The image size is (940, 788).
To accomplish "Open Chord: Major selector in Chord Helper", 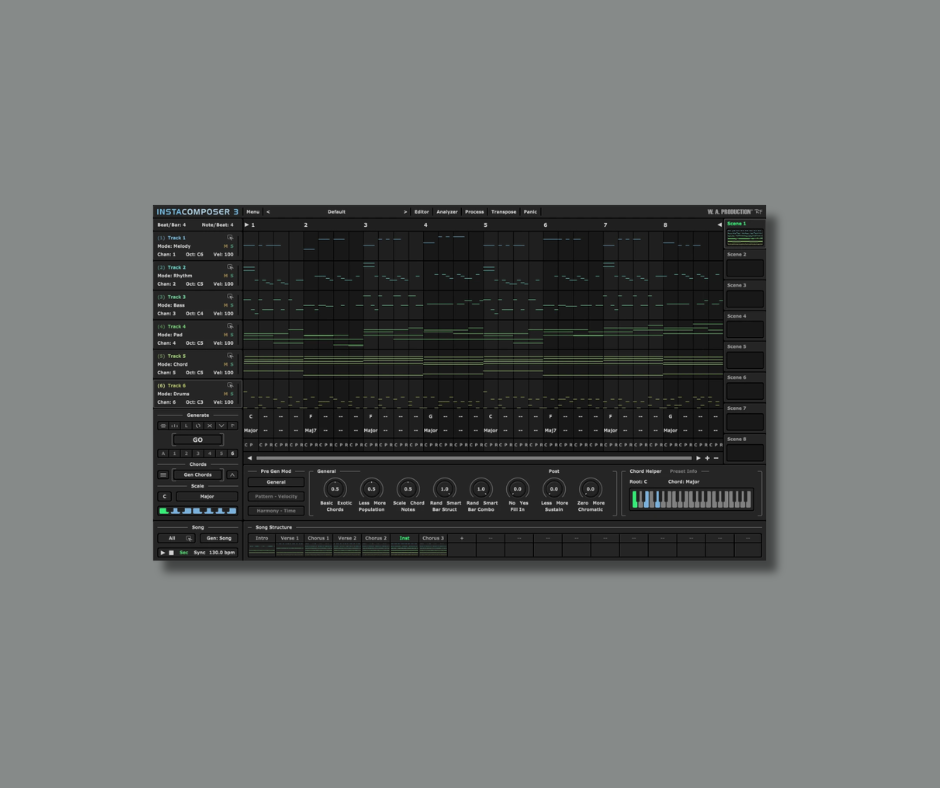I will pyautogui.click(x=683, y=482).
